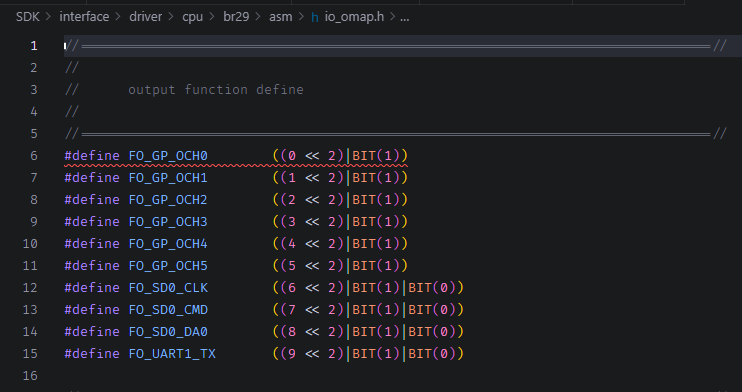The image size is (742, 392).
Task: Click the FO_GP_OCH5 identifier
Action: [x=168, y=266]
